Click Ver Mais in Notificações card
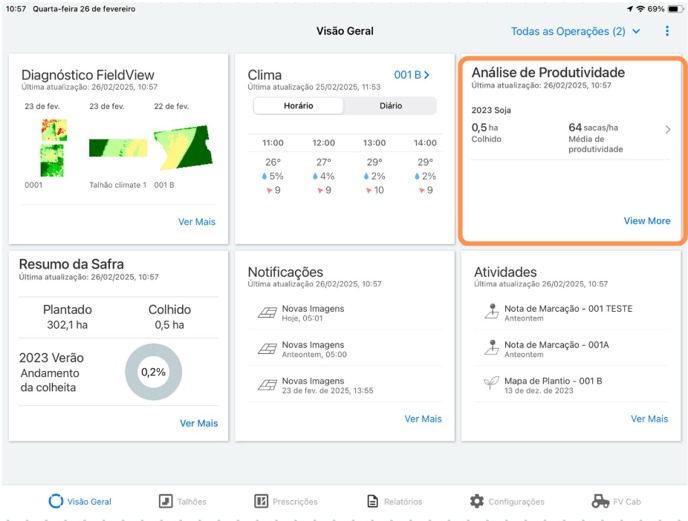Viewport: 688px width, 521px height. click(x=423, y=419)
